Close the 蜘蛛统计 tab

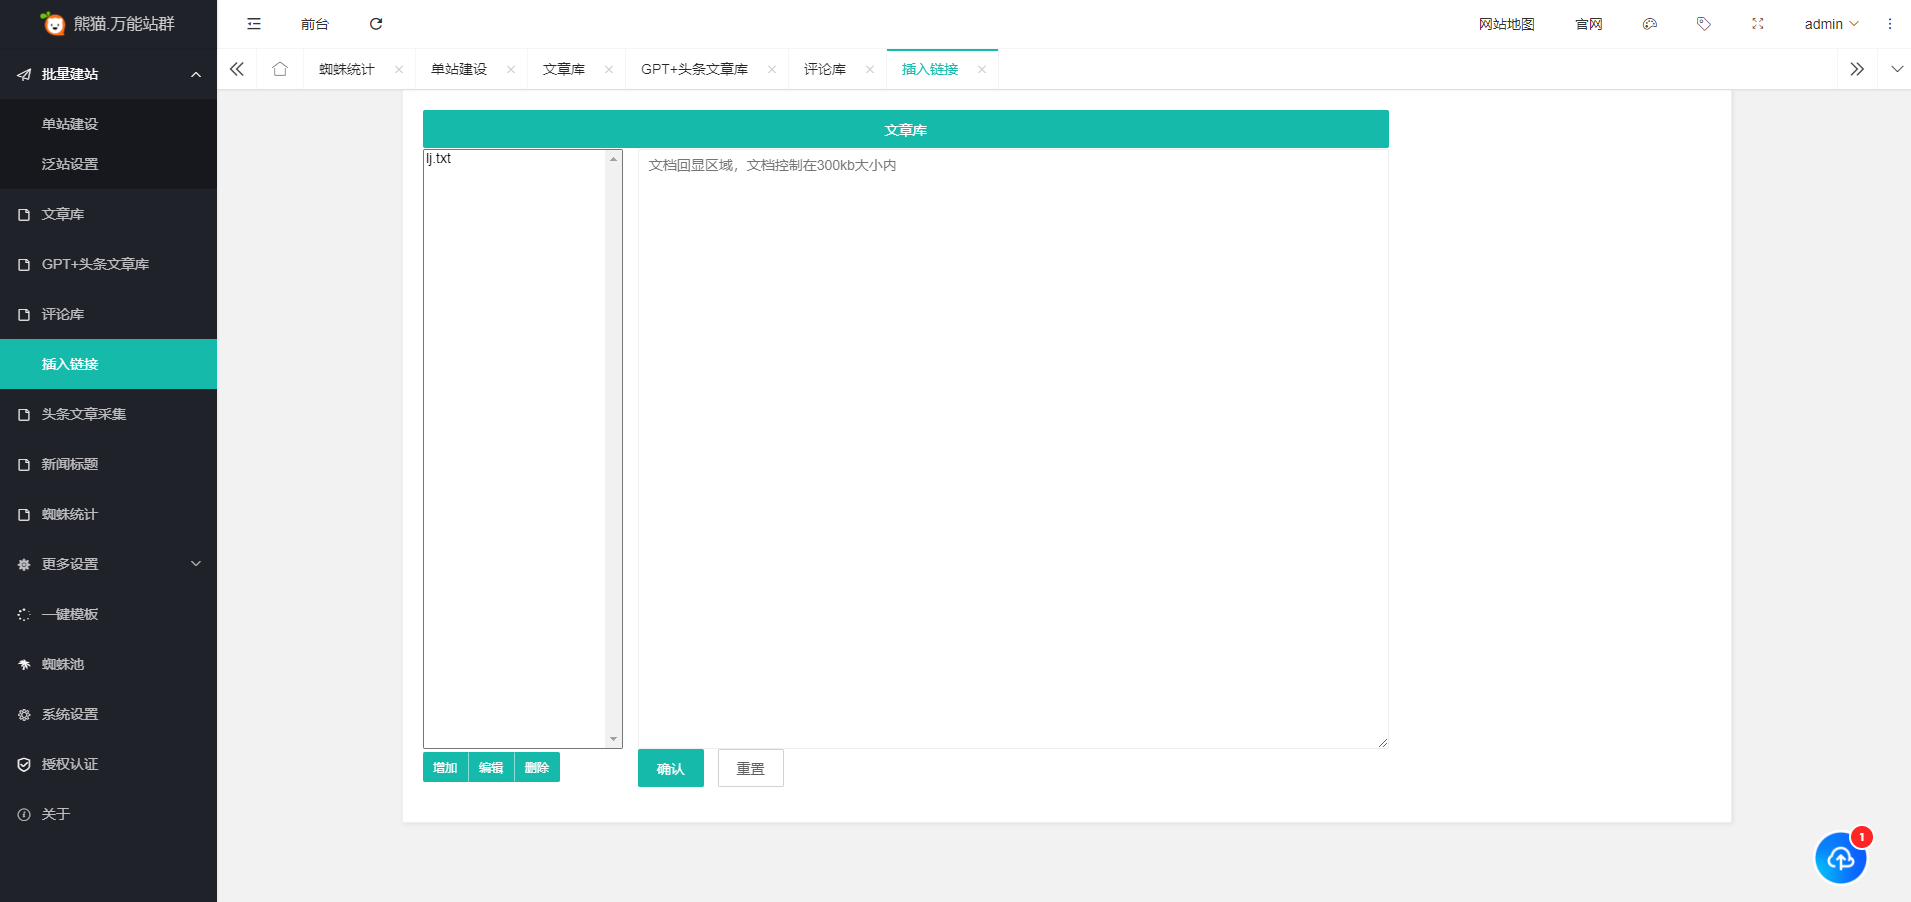(x=399, y=69)
